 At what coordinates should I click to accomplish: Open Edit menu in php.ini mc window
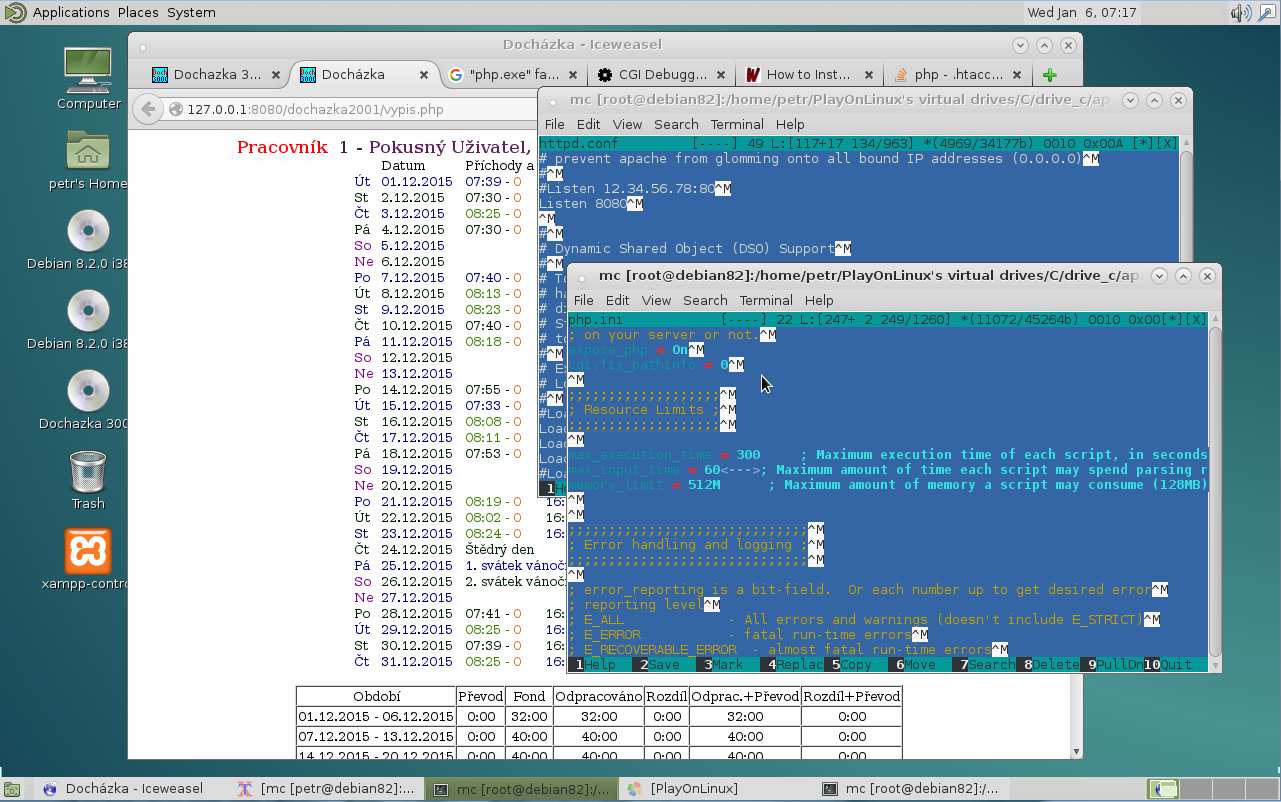(x=618, y=300)
